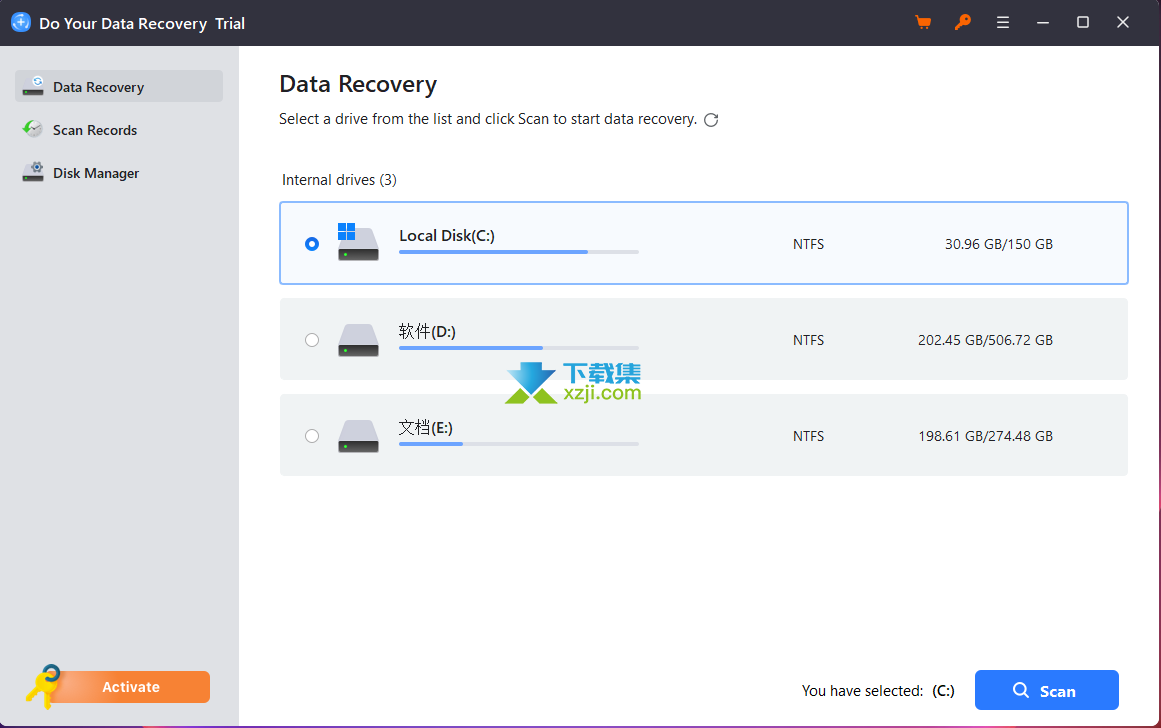This screenshot has width=1161, height=728.
Task: Select the 软件(D:) radio button
Action: click(312, 340)
